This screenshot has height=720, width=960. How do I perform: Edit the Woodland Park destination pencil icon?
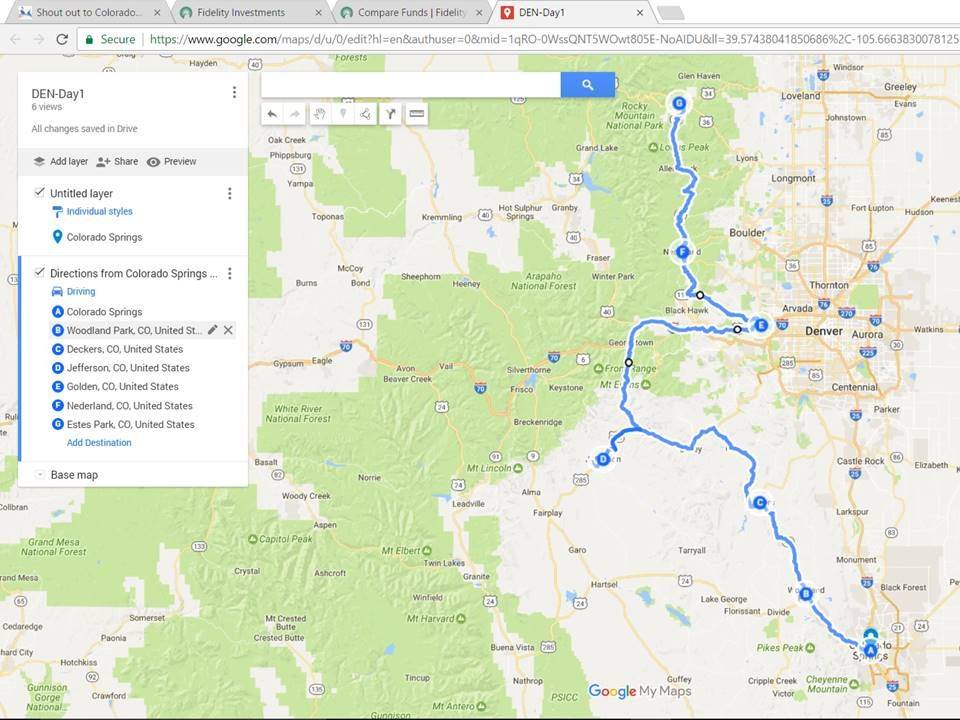coord(212,330)
